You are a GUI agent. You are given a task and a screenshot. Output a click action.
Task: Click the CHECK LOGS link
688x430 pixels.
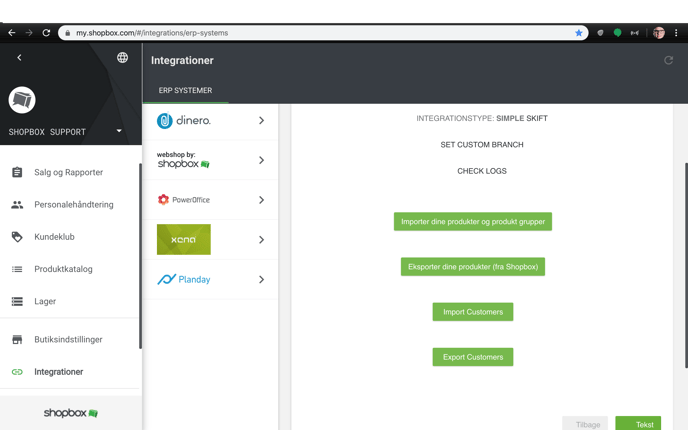click(482, 171)
